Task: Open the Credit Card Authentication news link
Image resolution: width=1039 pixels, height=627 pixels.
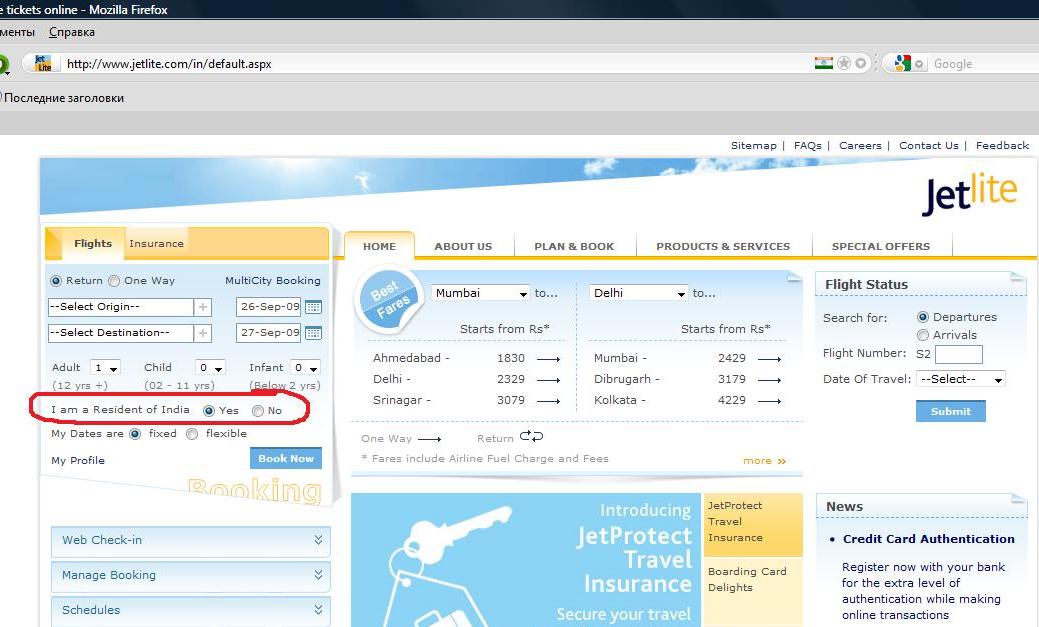Action: tap(928, 538)
